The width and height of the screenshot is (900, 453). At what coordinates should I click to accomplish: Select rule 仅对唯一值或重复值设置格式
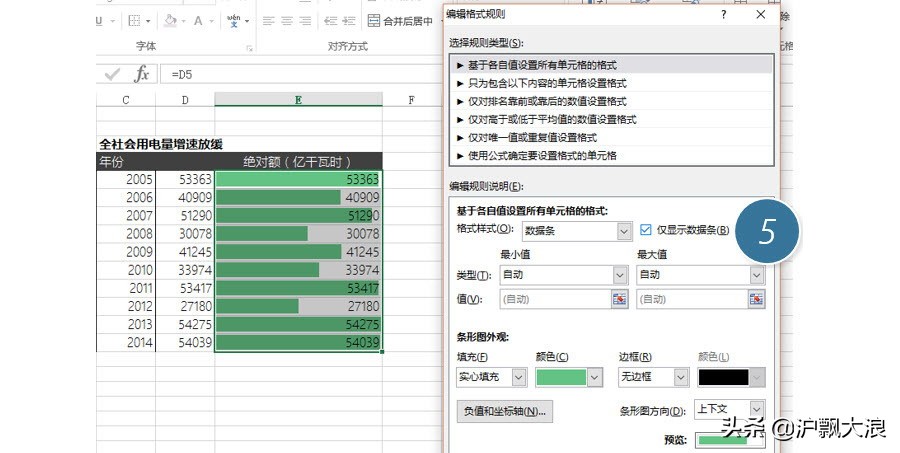[x=611, y=137]
